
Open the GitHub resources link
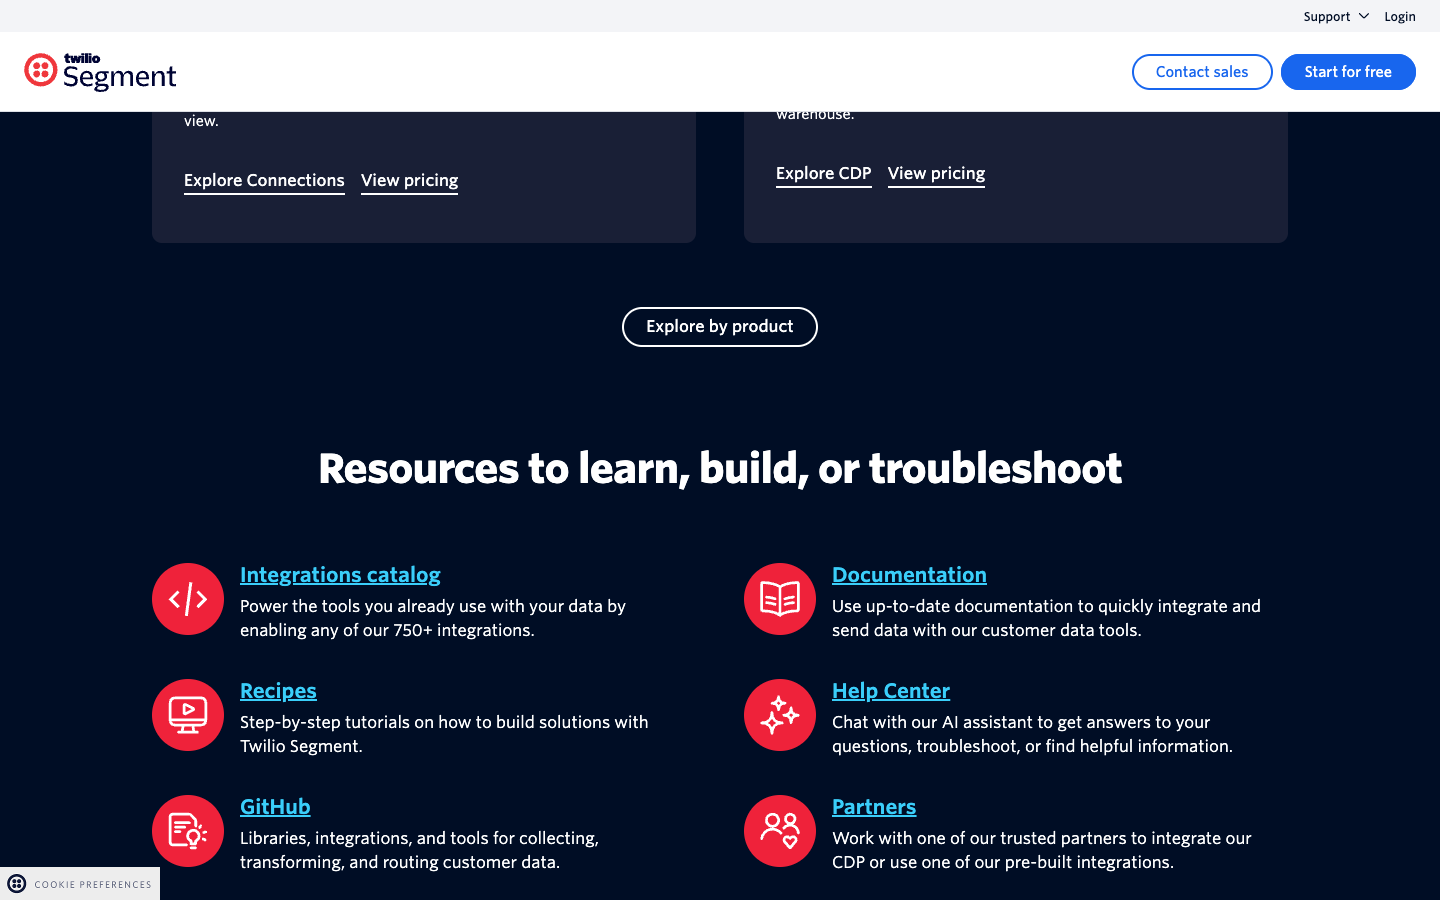[x=275, y=807]
